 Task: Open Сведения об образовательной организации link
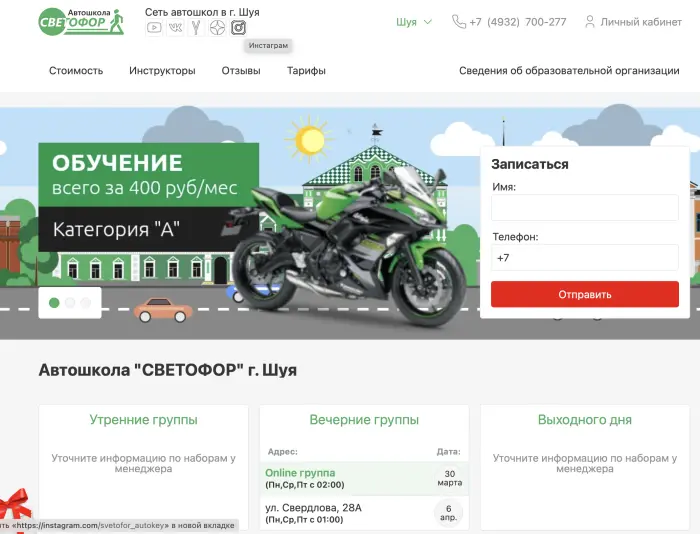coord(569,71)
